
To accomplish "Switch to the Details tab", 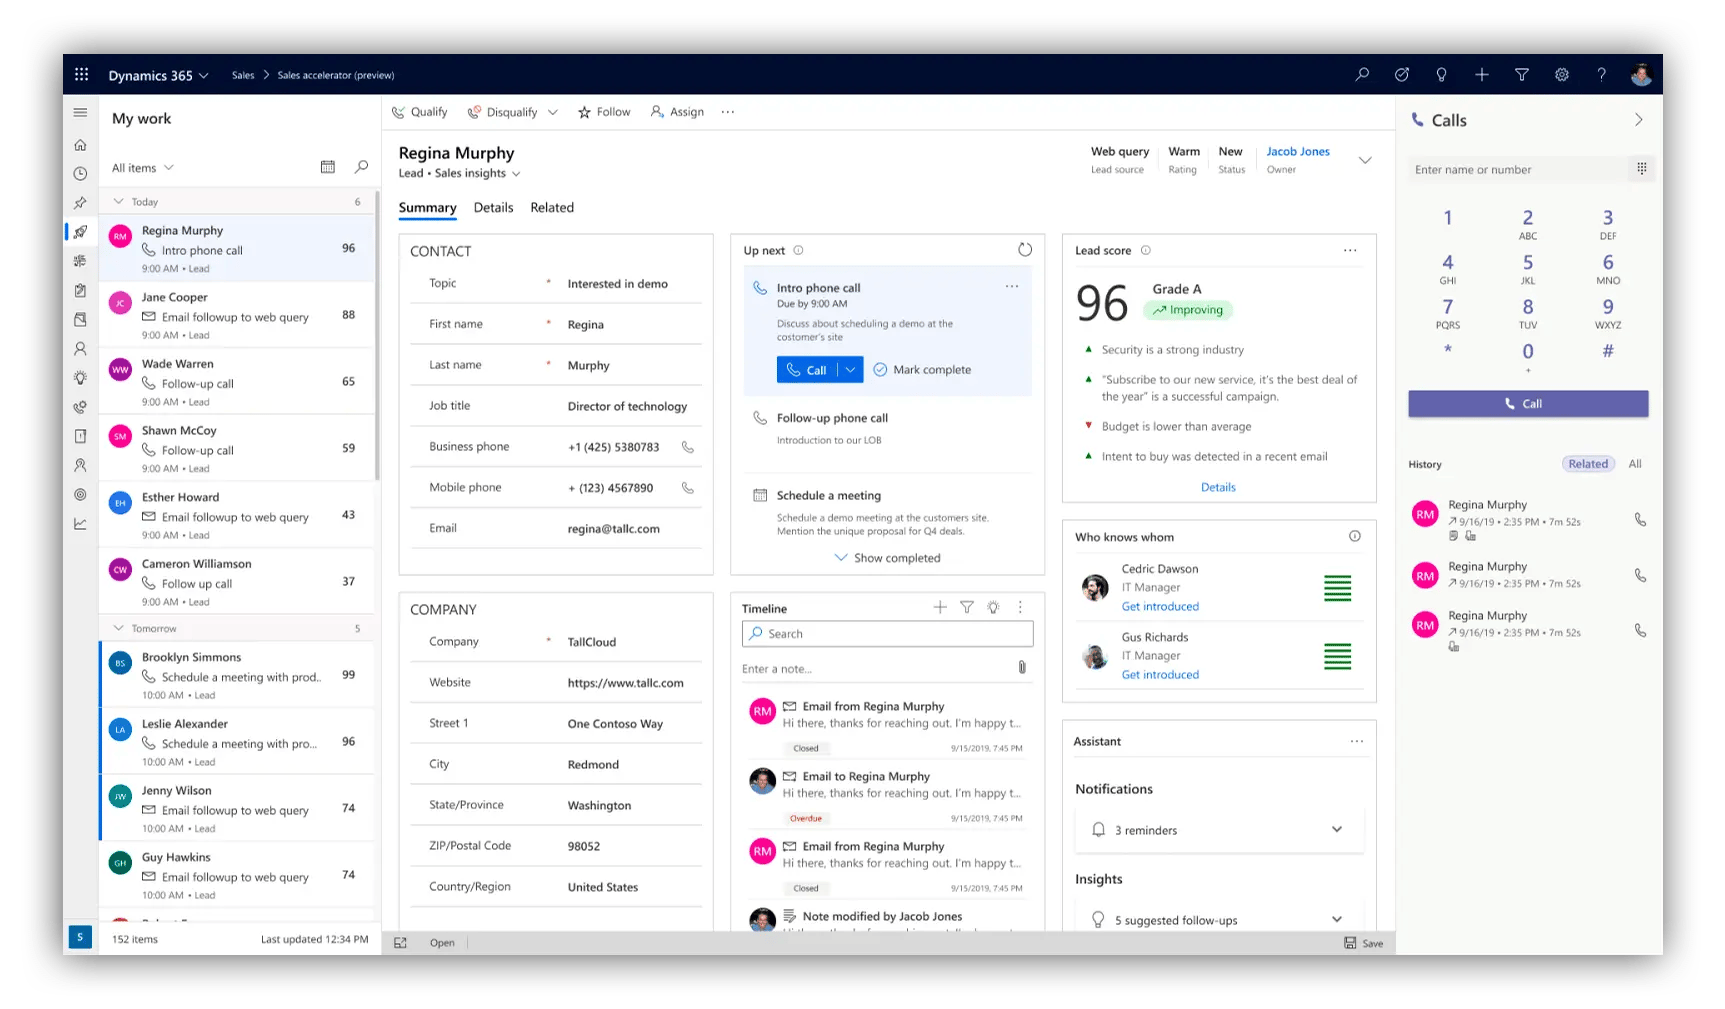I will click(493, 208).
